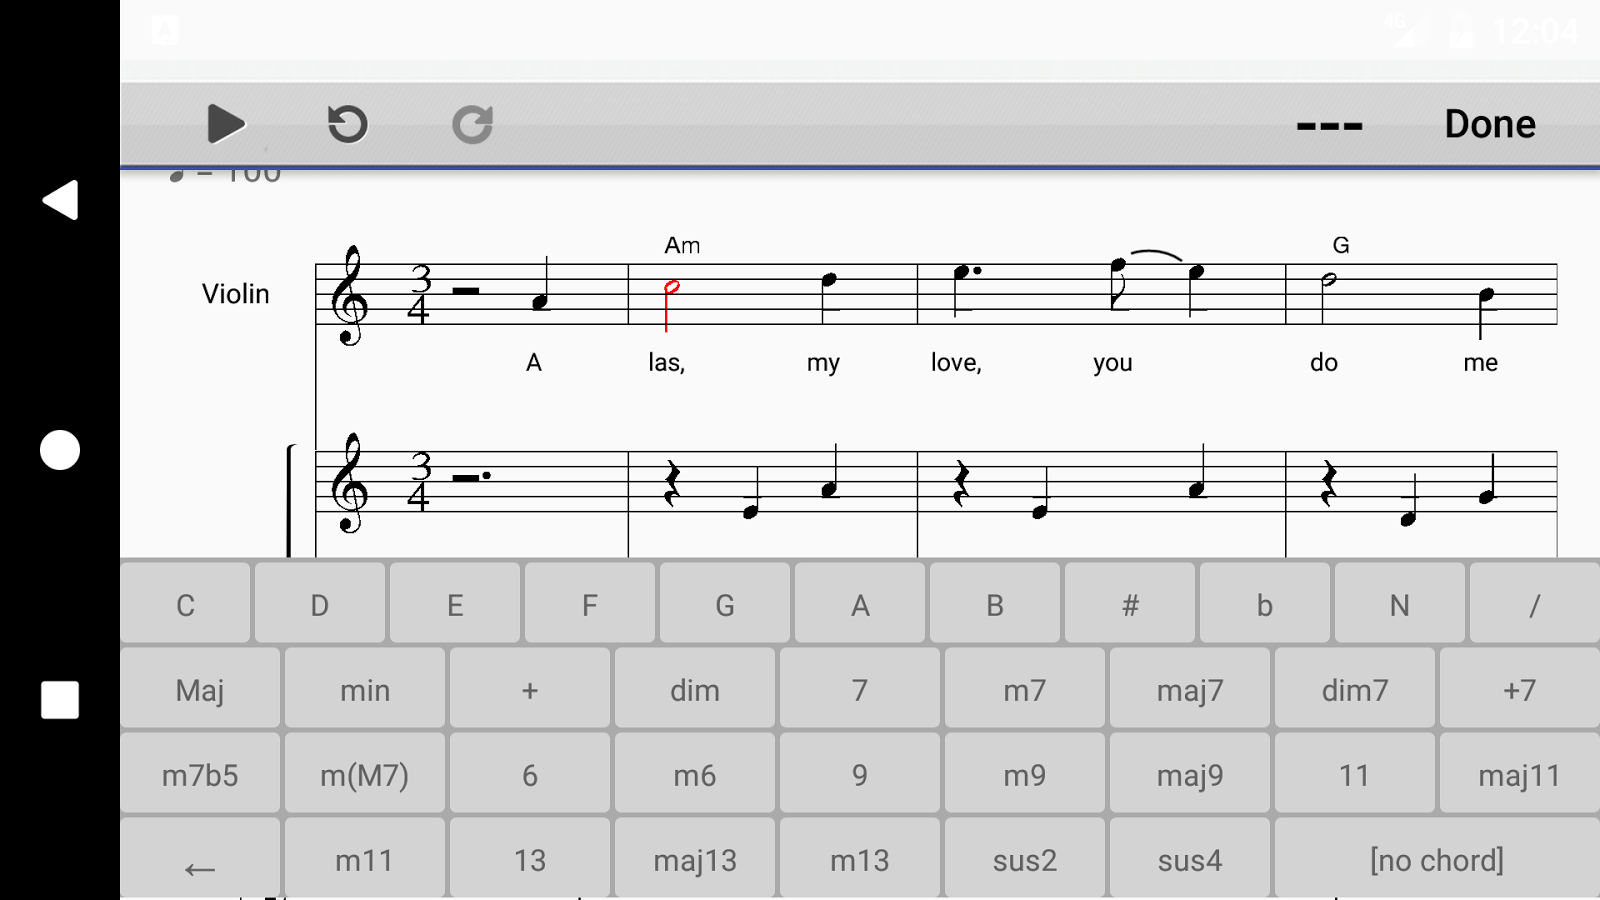This screenshot has width=1600, height=900.
Task: Select the lyric "you"
Action: (1113, 363)
